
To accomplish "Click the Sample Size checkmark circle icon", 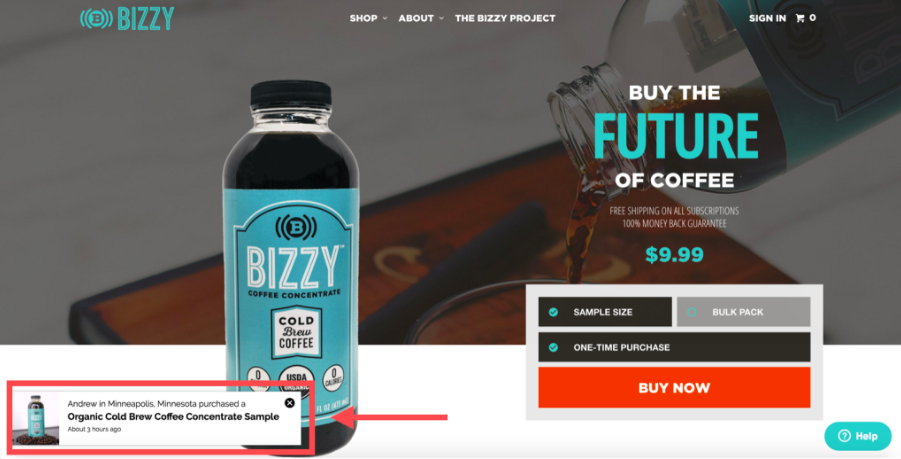I will point(553,312).
